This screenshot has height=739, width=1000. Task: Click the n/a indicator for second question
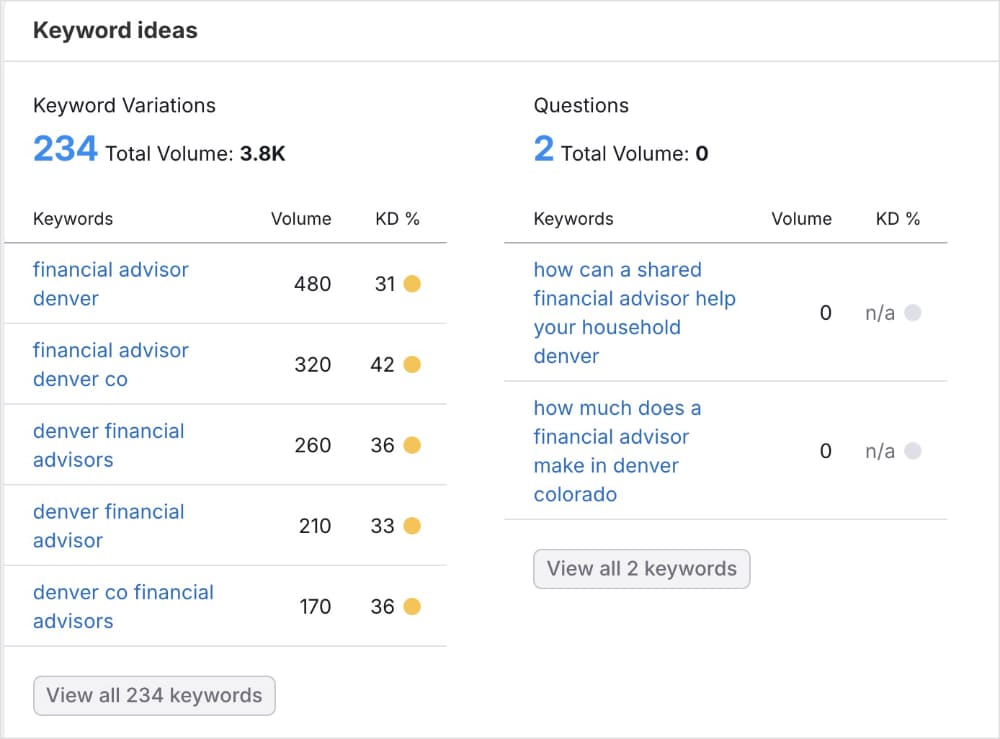point(913,450)
